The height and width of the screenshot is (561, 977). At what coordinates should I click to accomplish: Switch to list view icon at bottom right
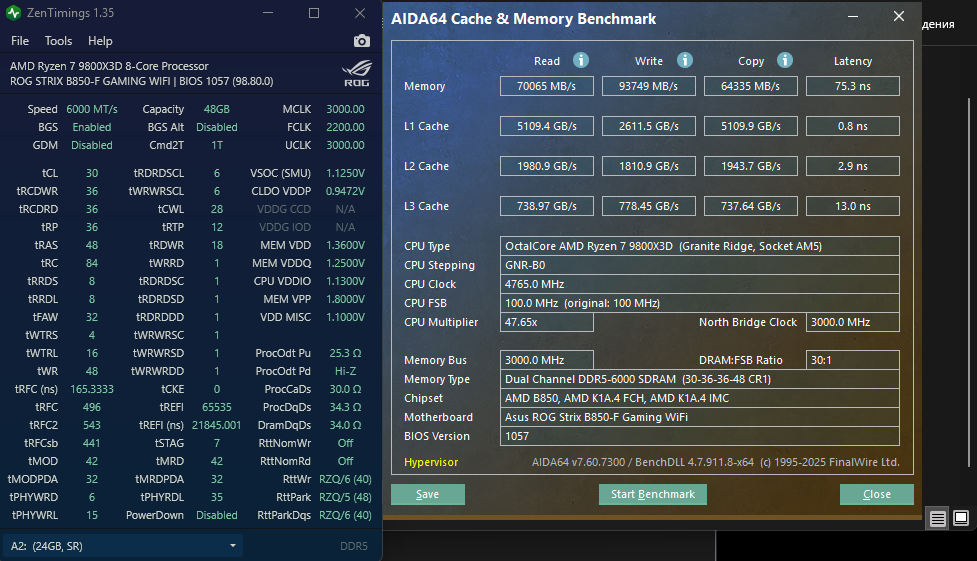point(938,519)
